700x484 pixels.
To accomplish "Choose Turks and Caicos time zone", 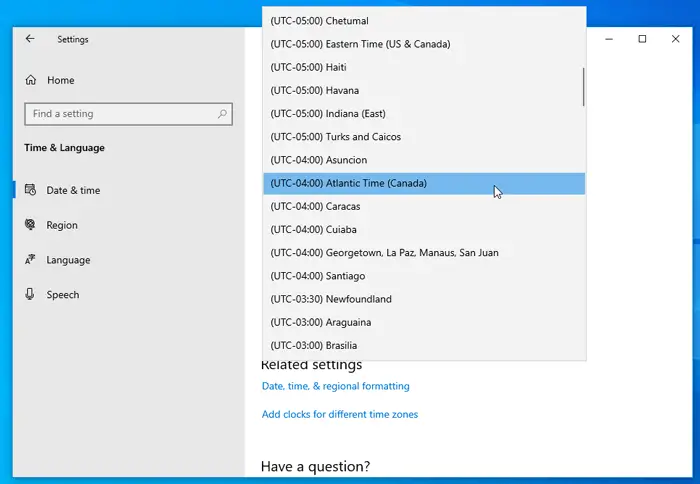I will click(x=424, y=137).
